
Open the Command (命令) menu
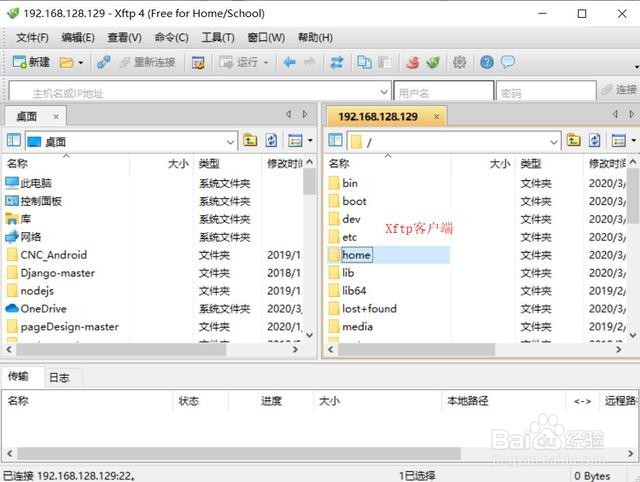pyautogui.click(x=171, y=38)
